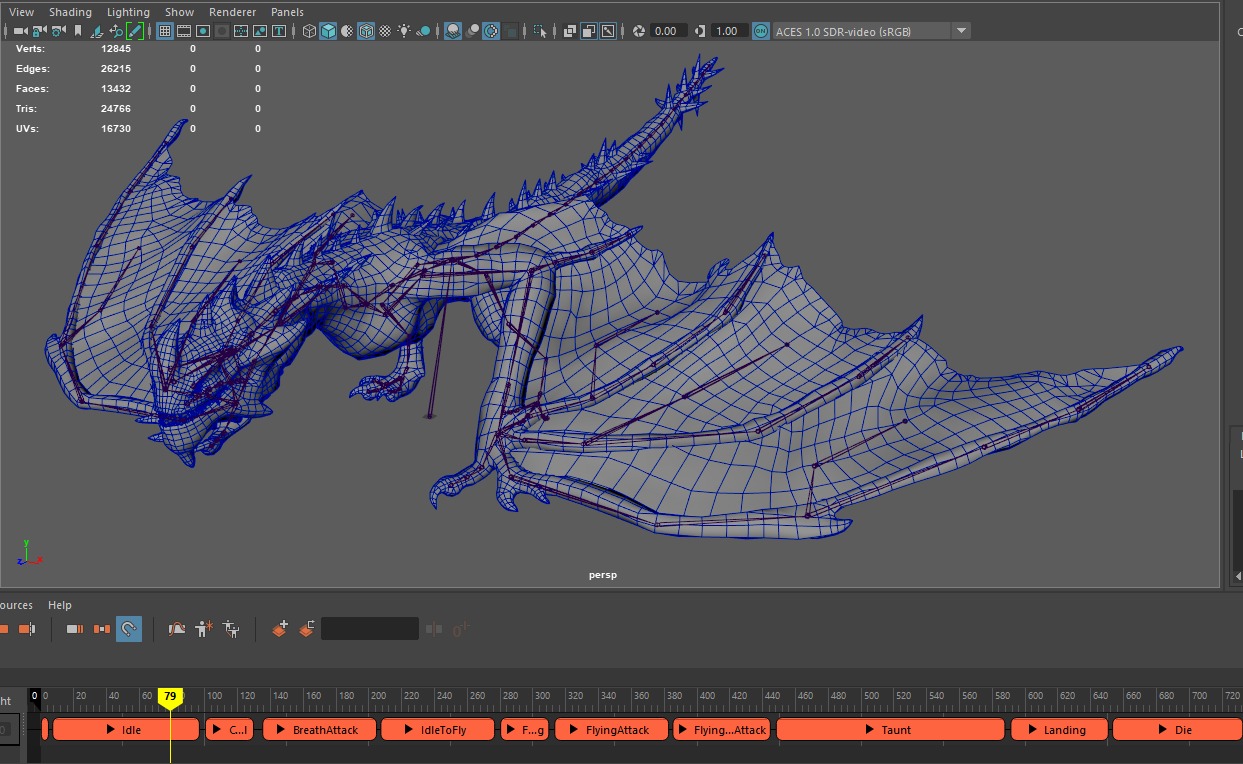This screenshot has width=1243, height=764.
Task: Toggle the X-Ray Joints icon
Action: pyautogui.click(x=608, y=31)
